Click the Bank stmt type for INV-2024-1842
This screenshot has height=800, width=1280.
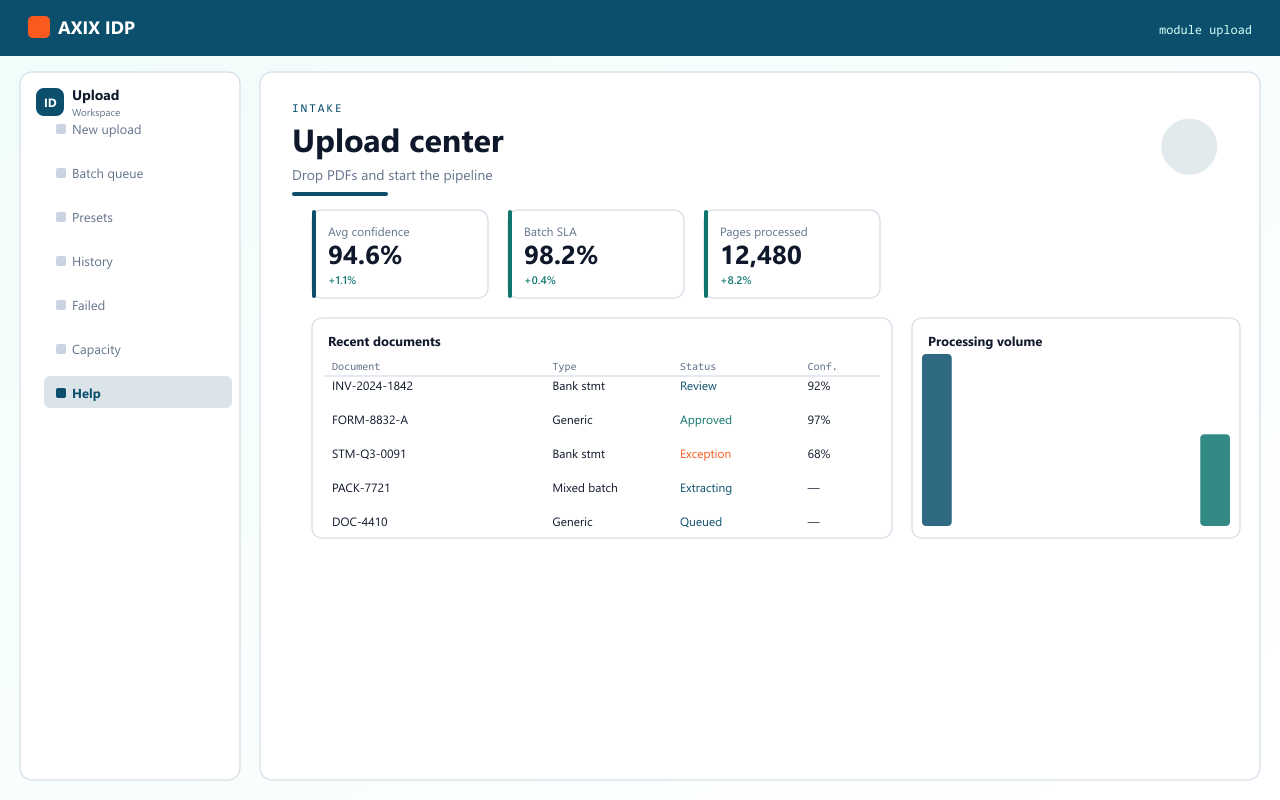(579, 386)
